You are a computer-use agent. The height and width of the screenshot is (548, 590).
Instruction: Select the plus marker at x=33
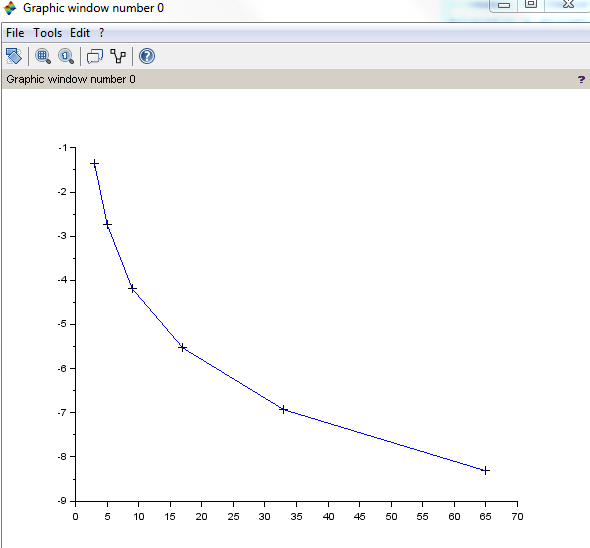284,409
